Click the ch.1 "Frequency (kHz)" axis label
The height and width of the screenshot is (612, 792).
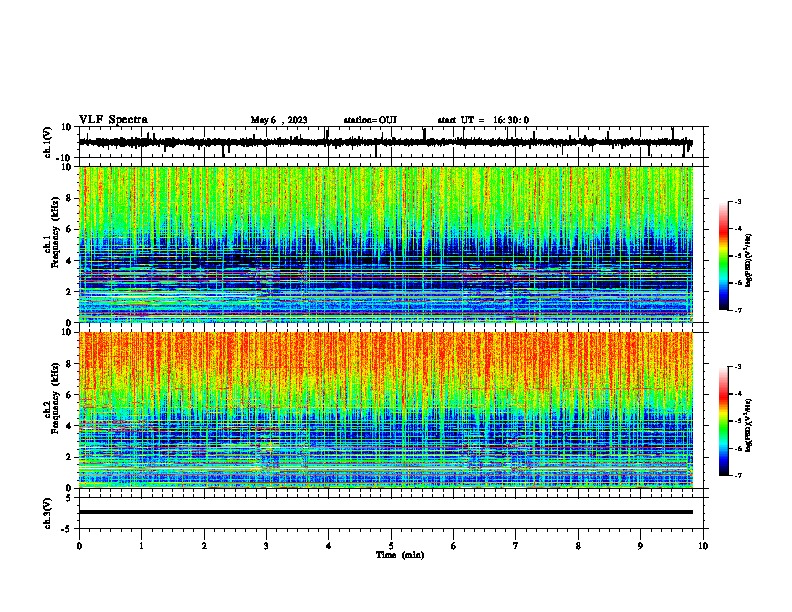point(55,233)
